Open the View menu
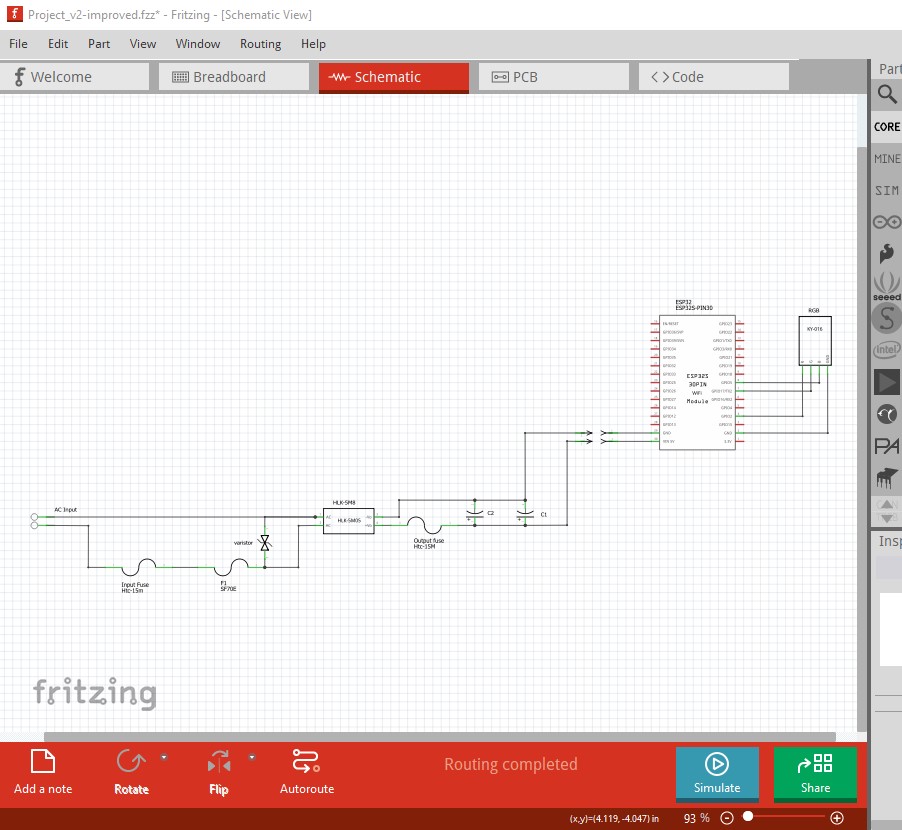This screenshot has height=830, width=902. click(x=143, y=44)
